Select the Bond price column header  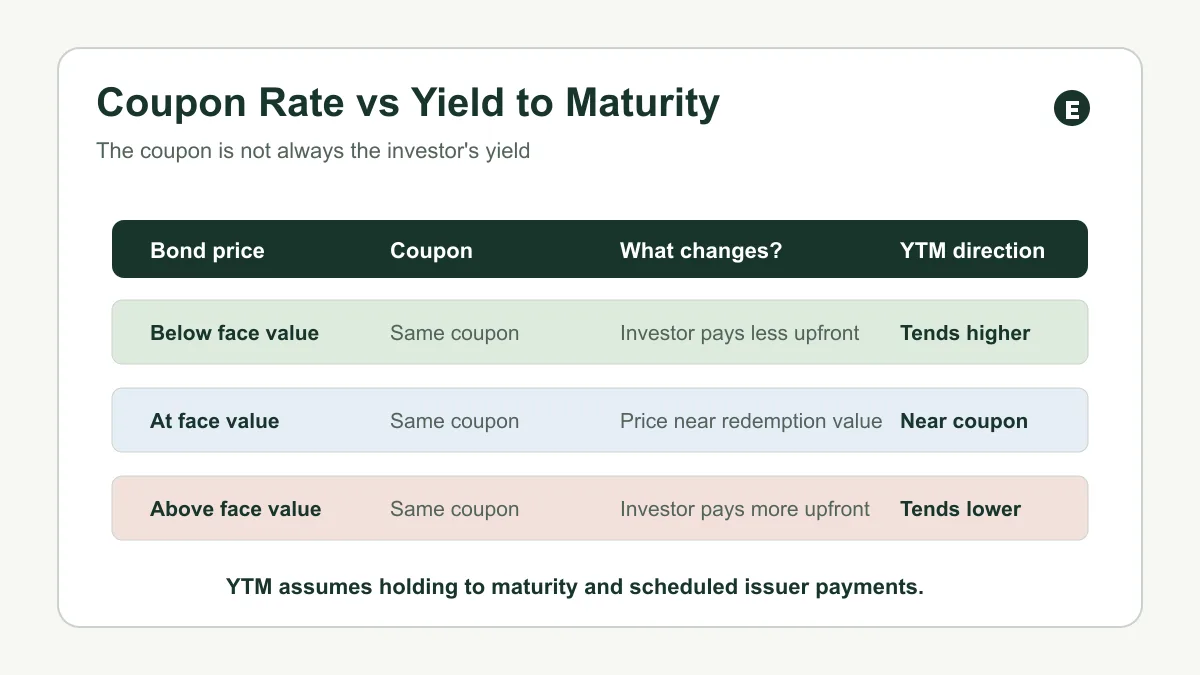(207, 251)
